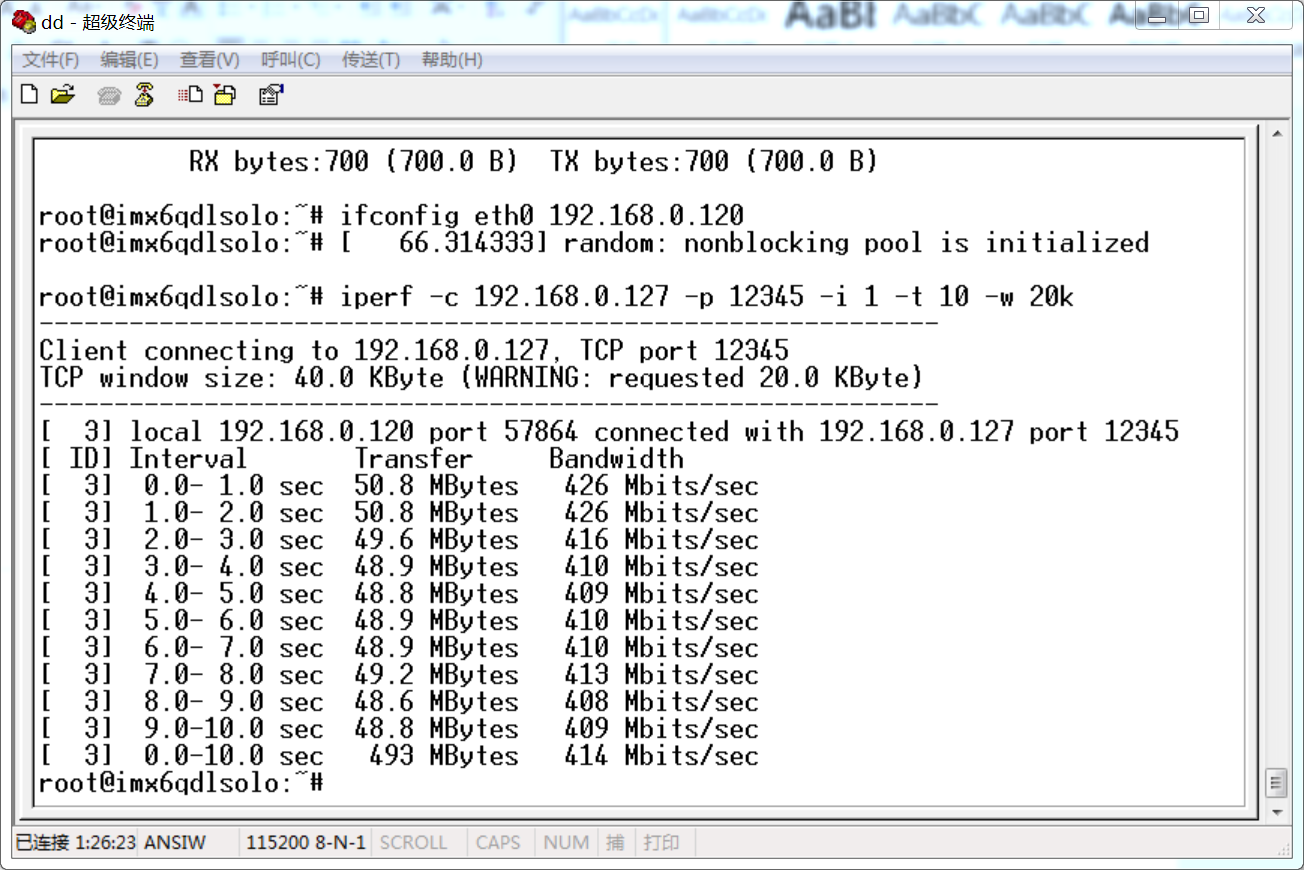Viewport: 1304px width, 870px height.
Task: Click the 已连接 1:26:23 status entry
Action: (76, 842)
